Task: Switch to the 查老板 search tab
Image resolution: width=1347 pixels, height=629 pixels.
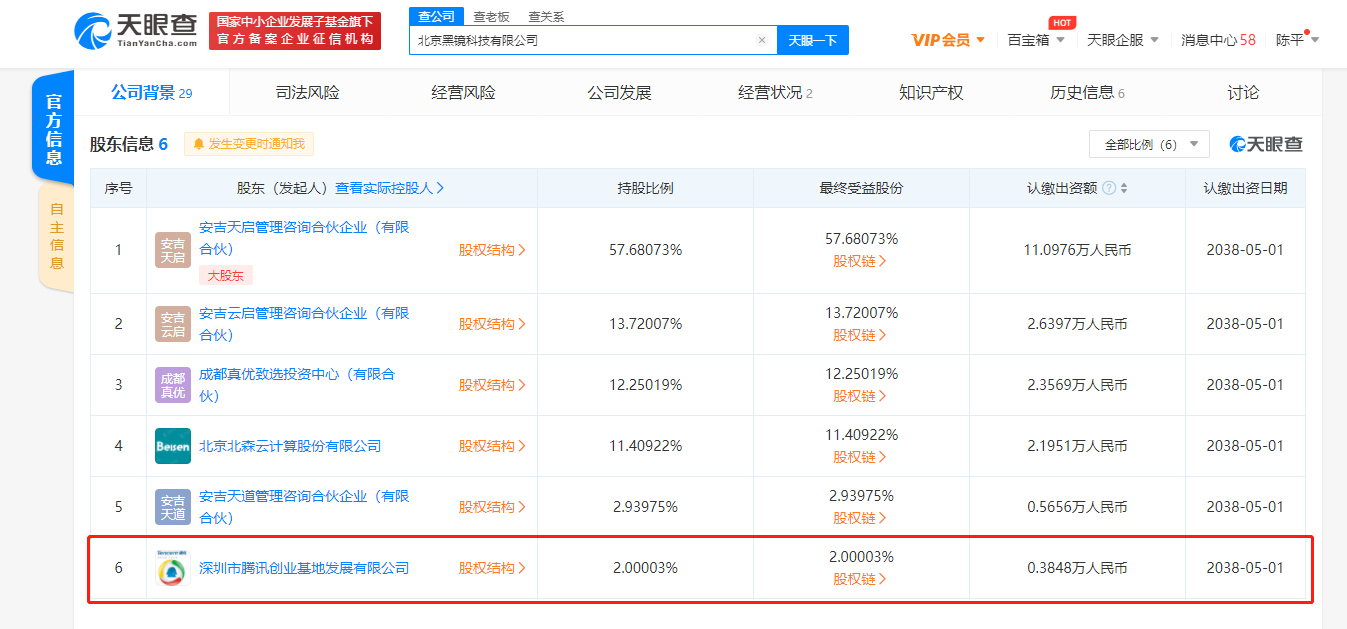Action: click(x=491, y=17)
